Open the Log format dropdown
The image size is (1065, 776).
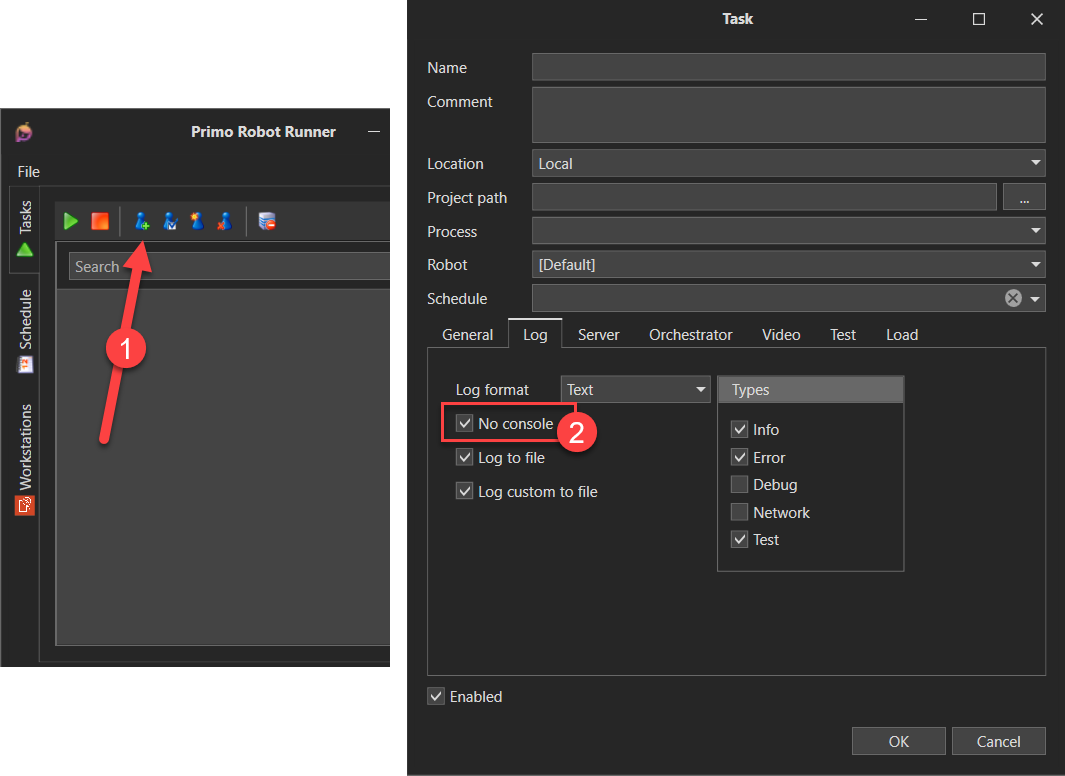pyautogui.click(x=635, y=390)
